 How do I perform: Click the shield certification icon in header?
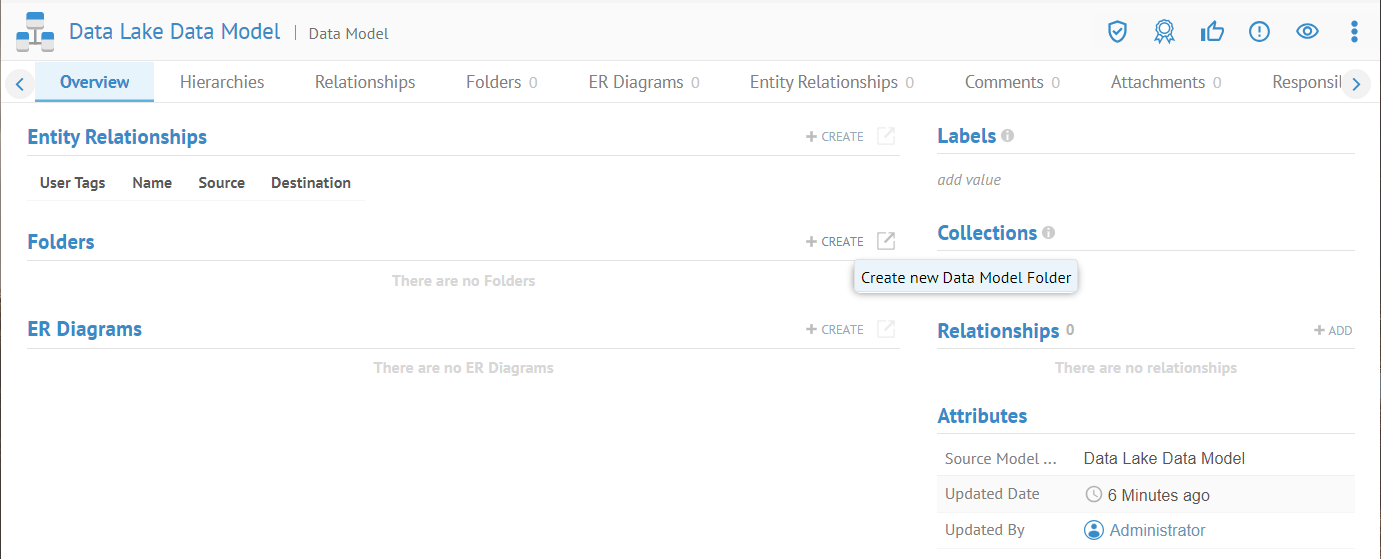[x=1117, y=32]
